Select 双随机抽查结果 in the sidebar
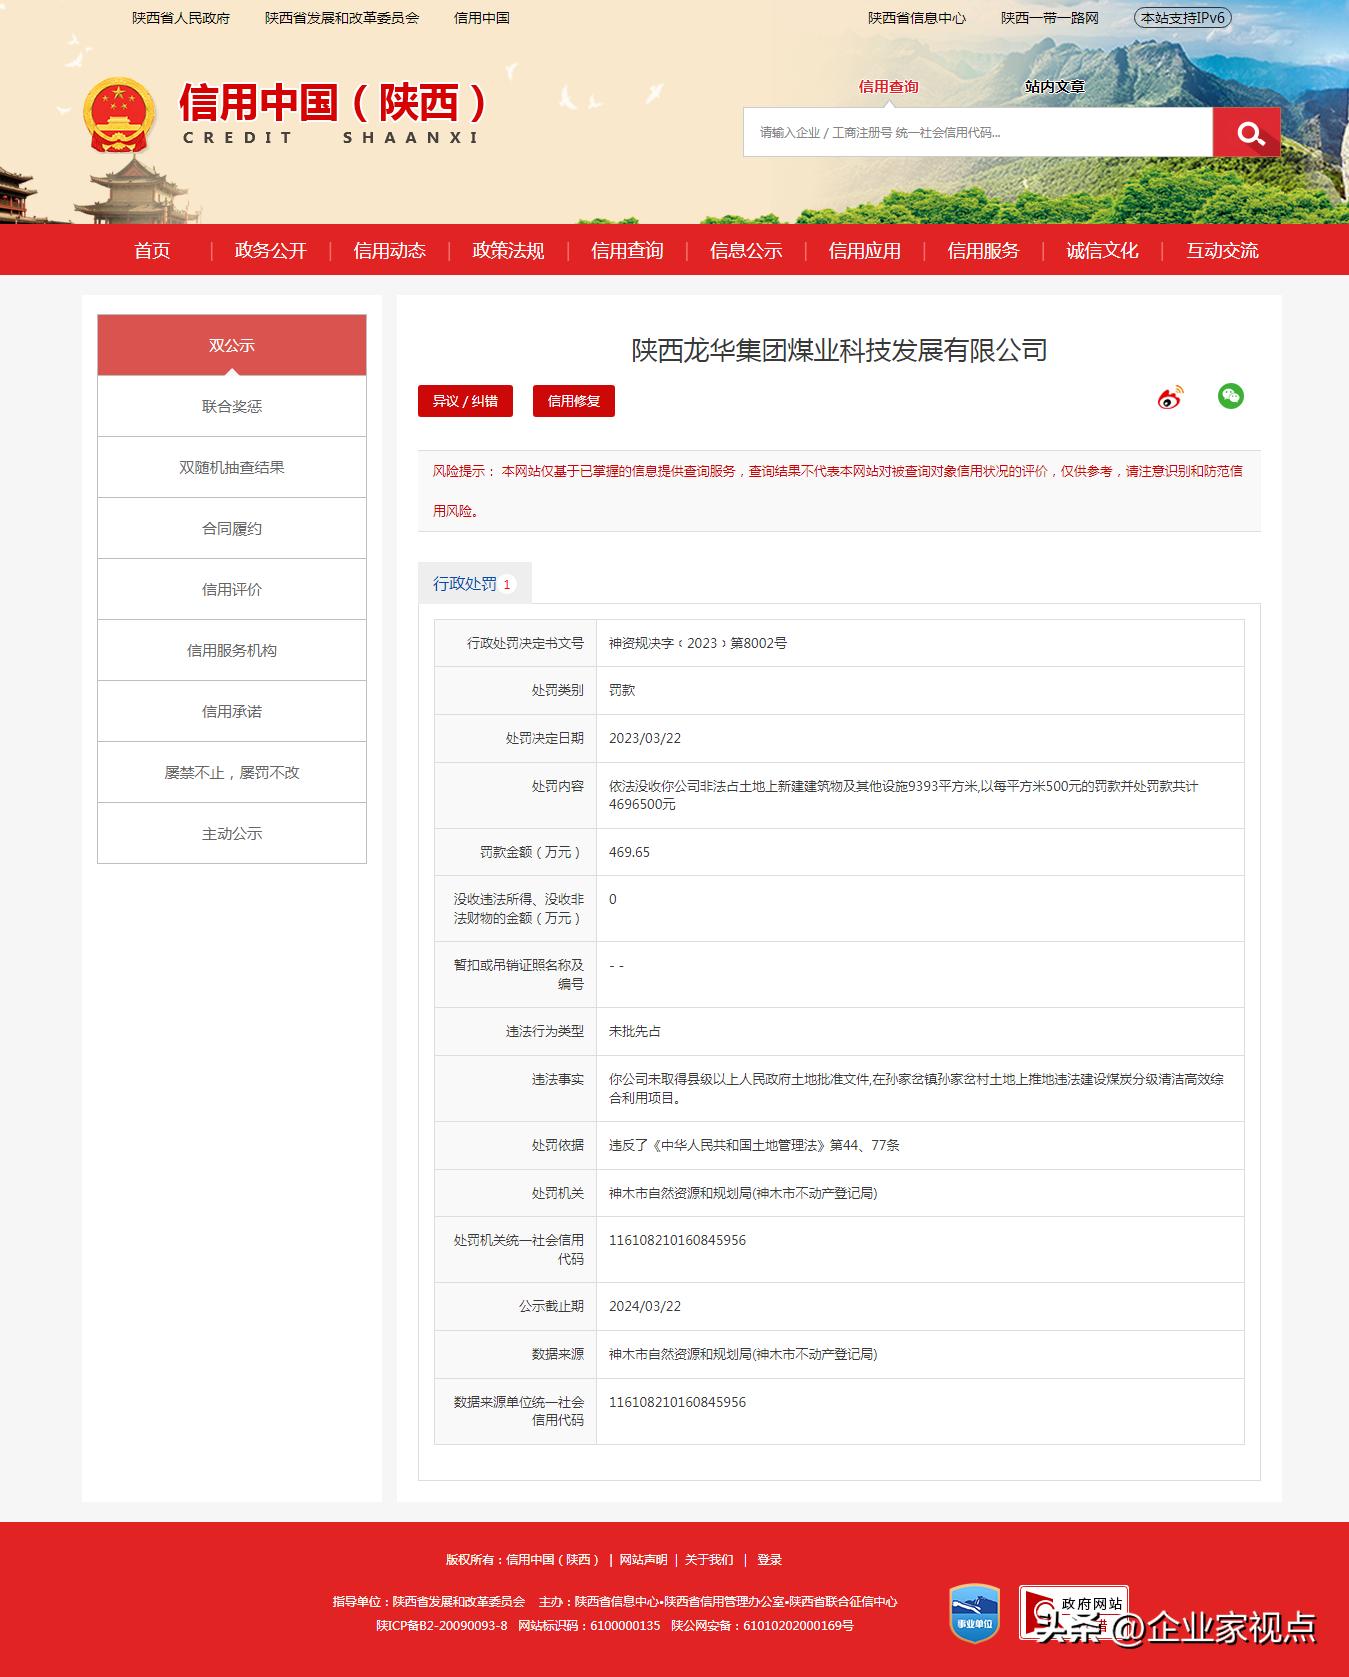The height and width of the screenshot is (1677, 1349). tap(232, 467)
